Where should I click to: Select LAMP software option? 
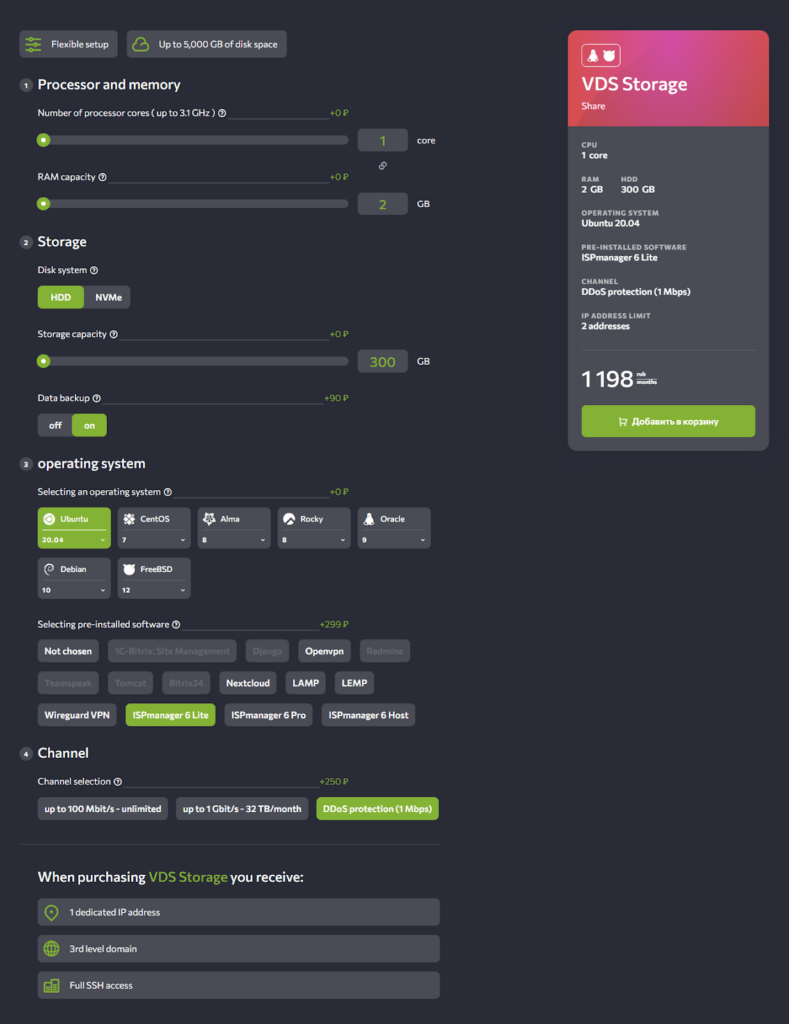(x=306, y=683)
